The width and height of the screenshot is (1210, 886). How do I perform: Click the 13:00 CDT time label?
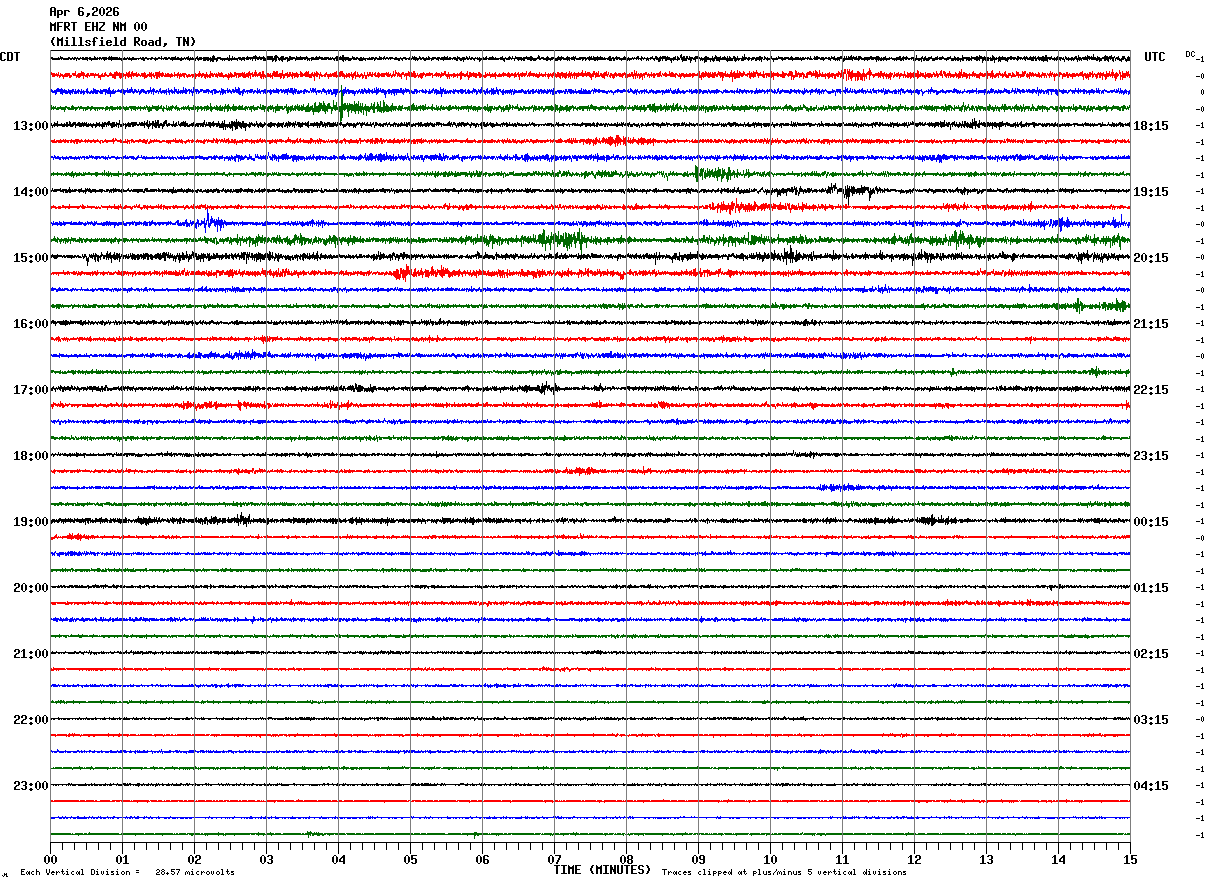tap(31, 125)
